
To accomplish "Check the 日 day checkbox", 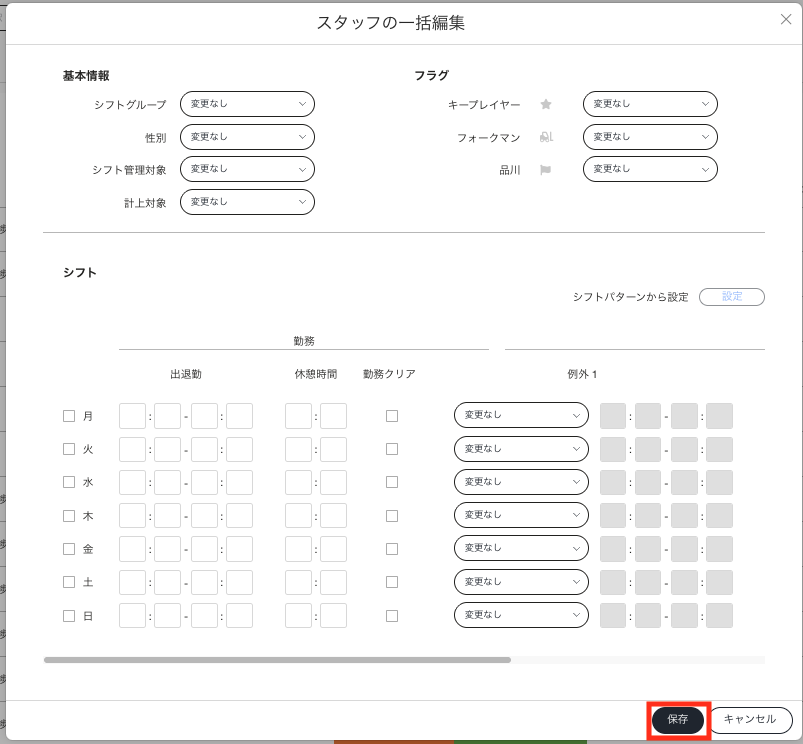I will pyautogui.click(x=69, y=615).
